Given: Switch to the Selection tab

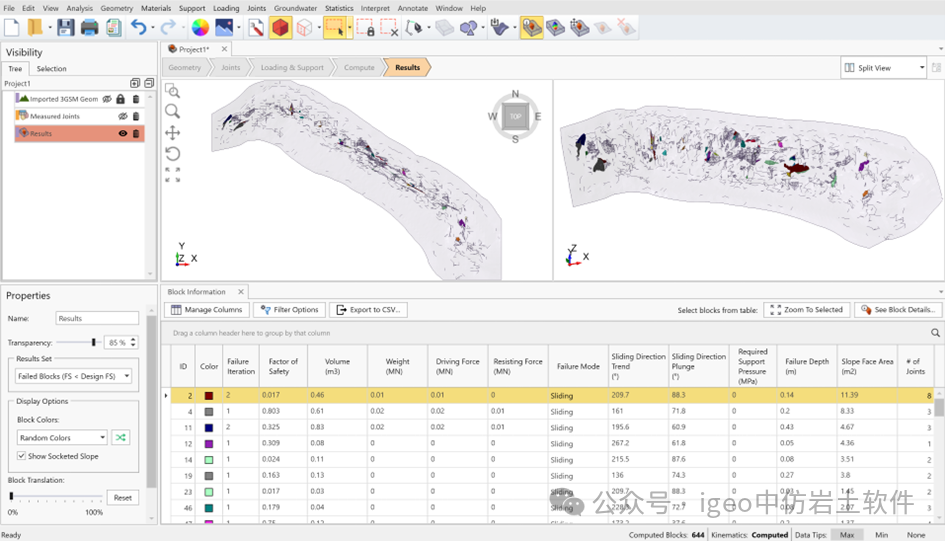Looking at the screenshot, I should tap(51, 69).
